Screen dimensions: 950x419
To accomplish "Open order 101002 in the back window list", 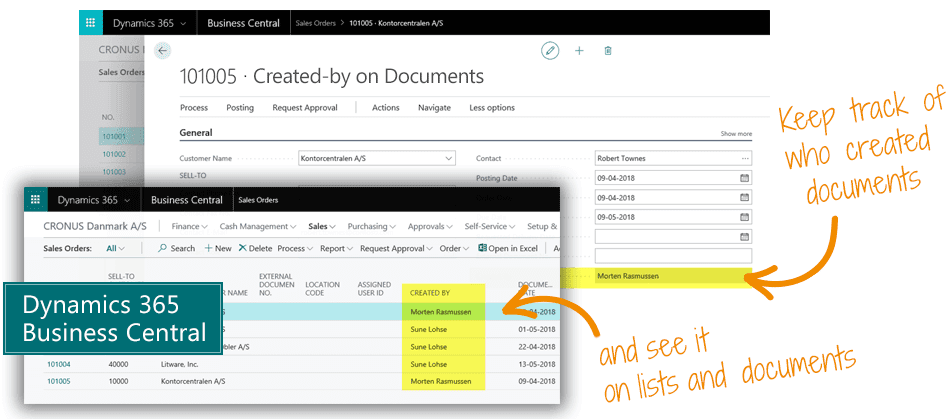I will pyautogui.click(x=114, y=154).
